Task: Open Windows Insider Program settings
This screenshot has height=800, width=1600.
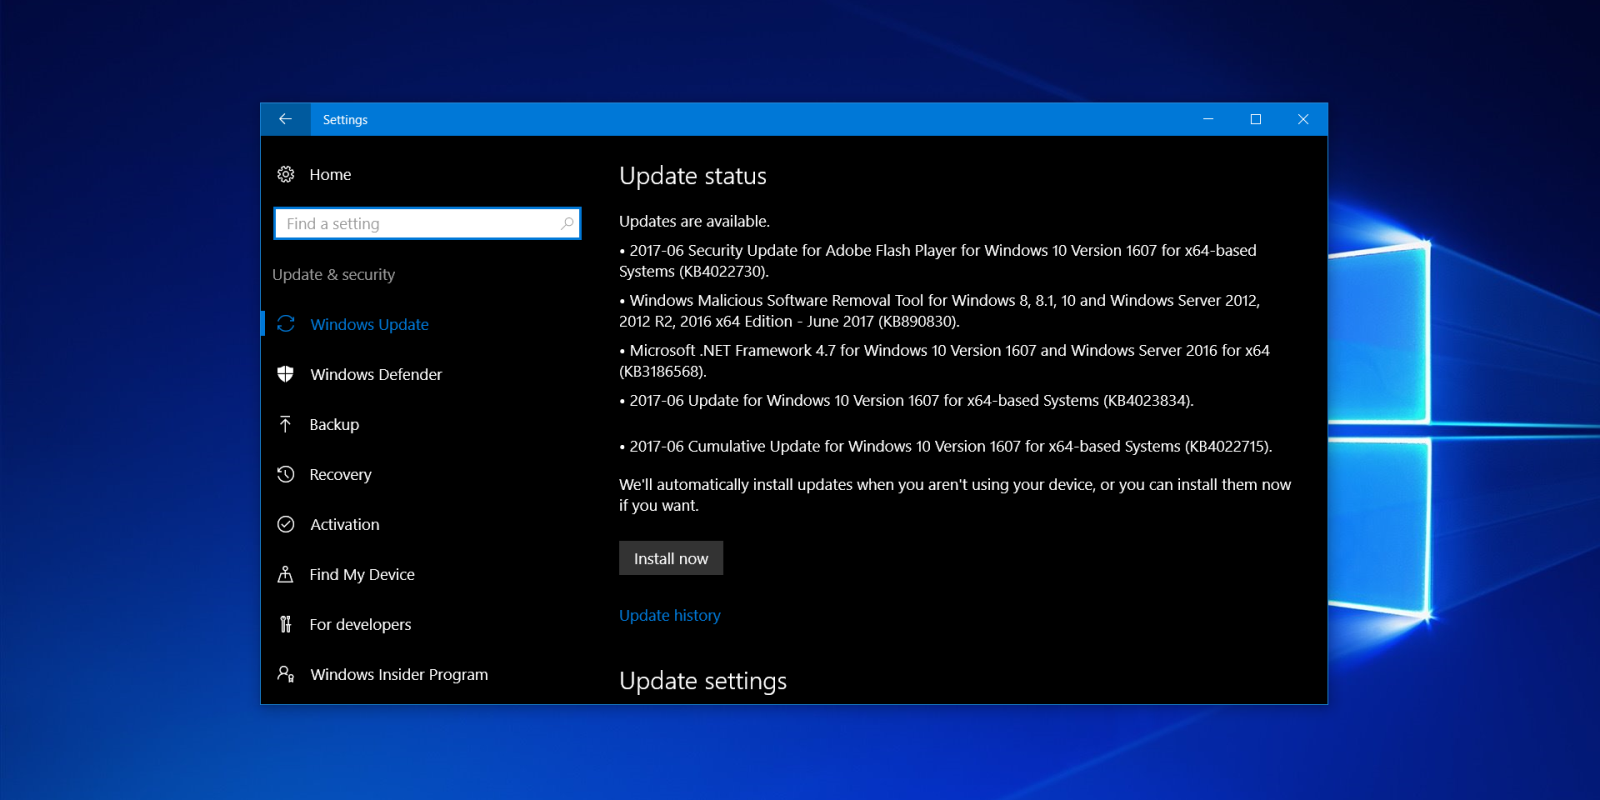Action: click(399, 674)
